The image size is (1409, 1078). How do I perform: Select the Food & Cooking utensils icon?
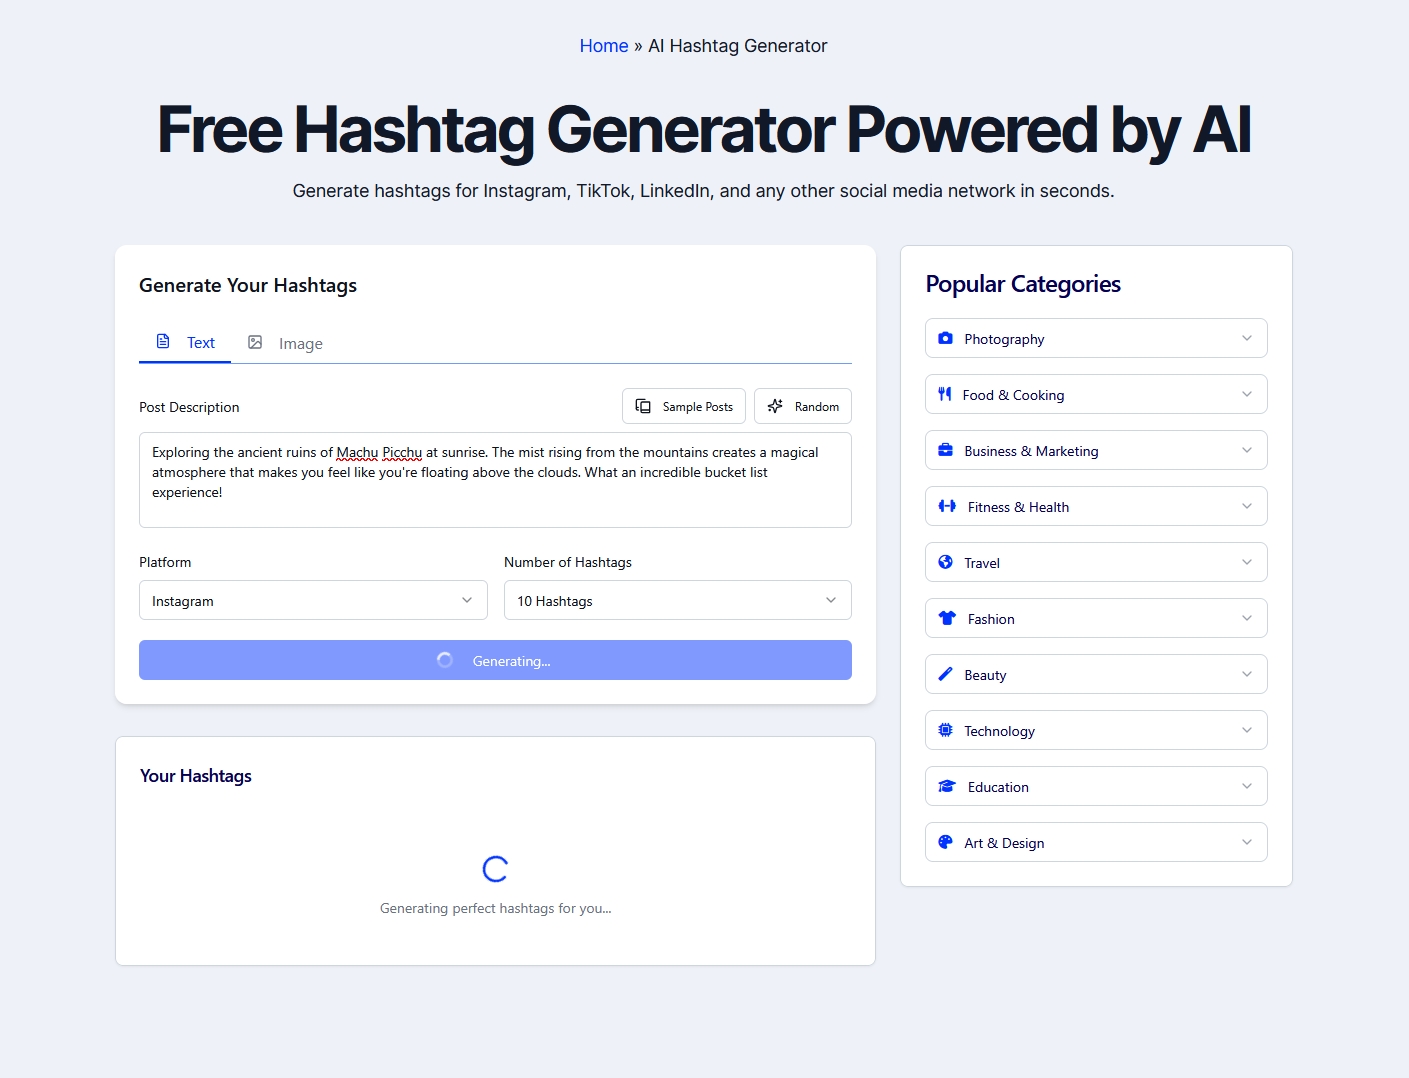(945, 394)
